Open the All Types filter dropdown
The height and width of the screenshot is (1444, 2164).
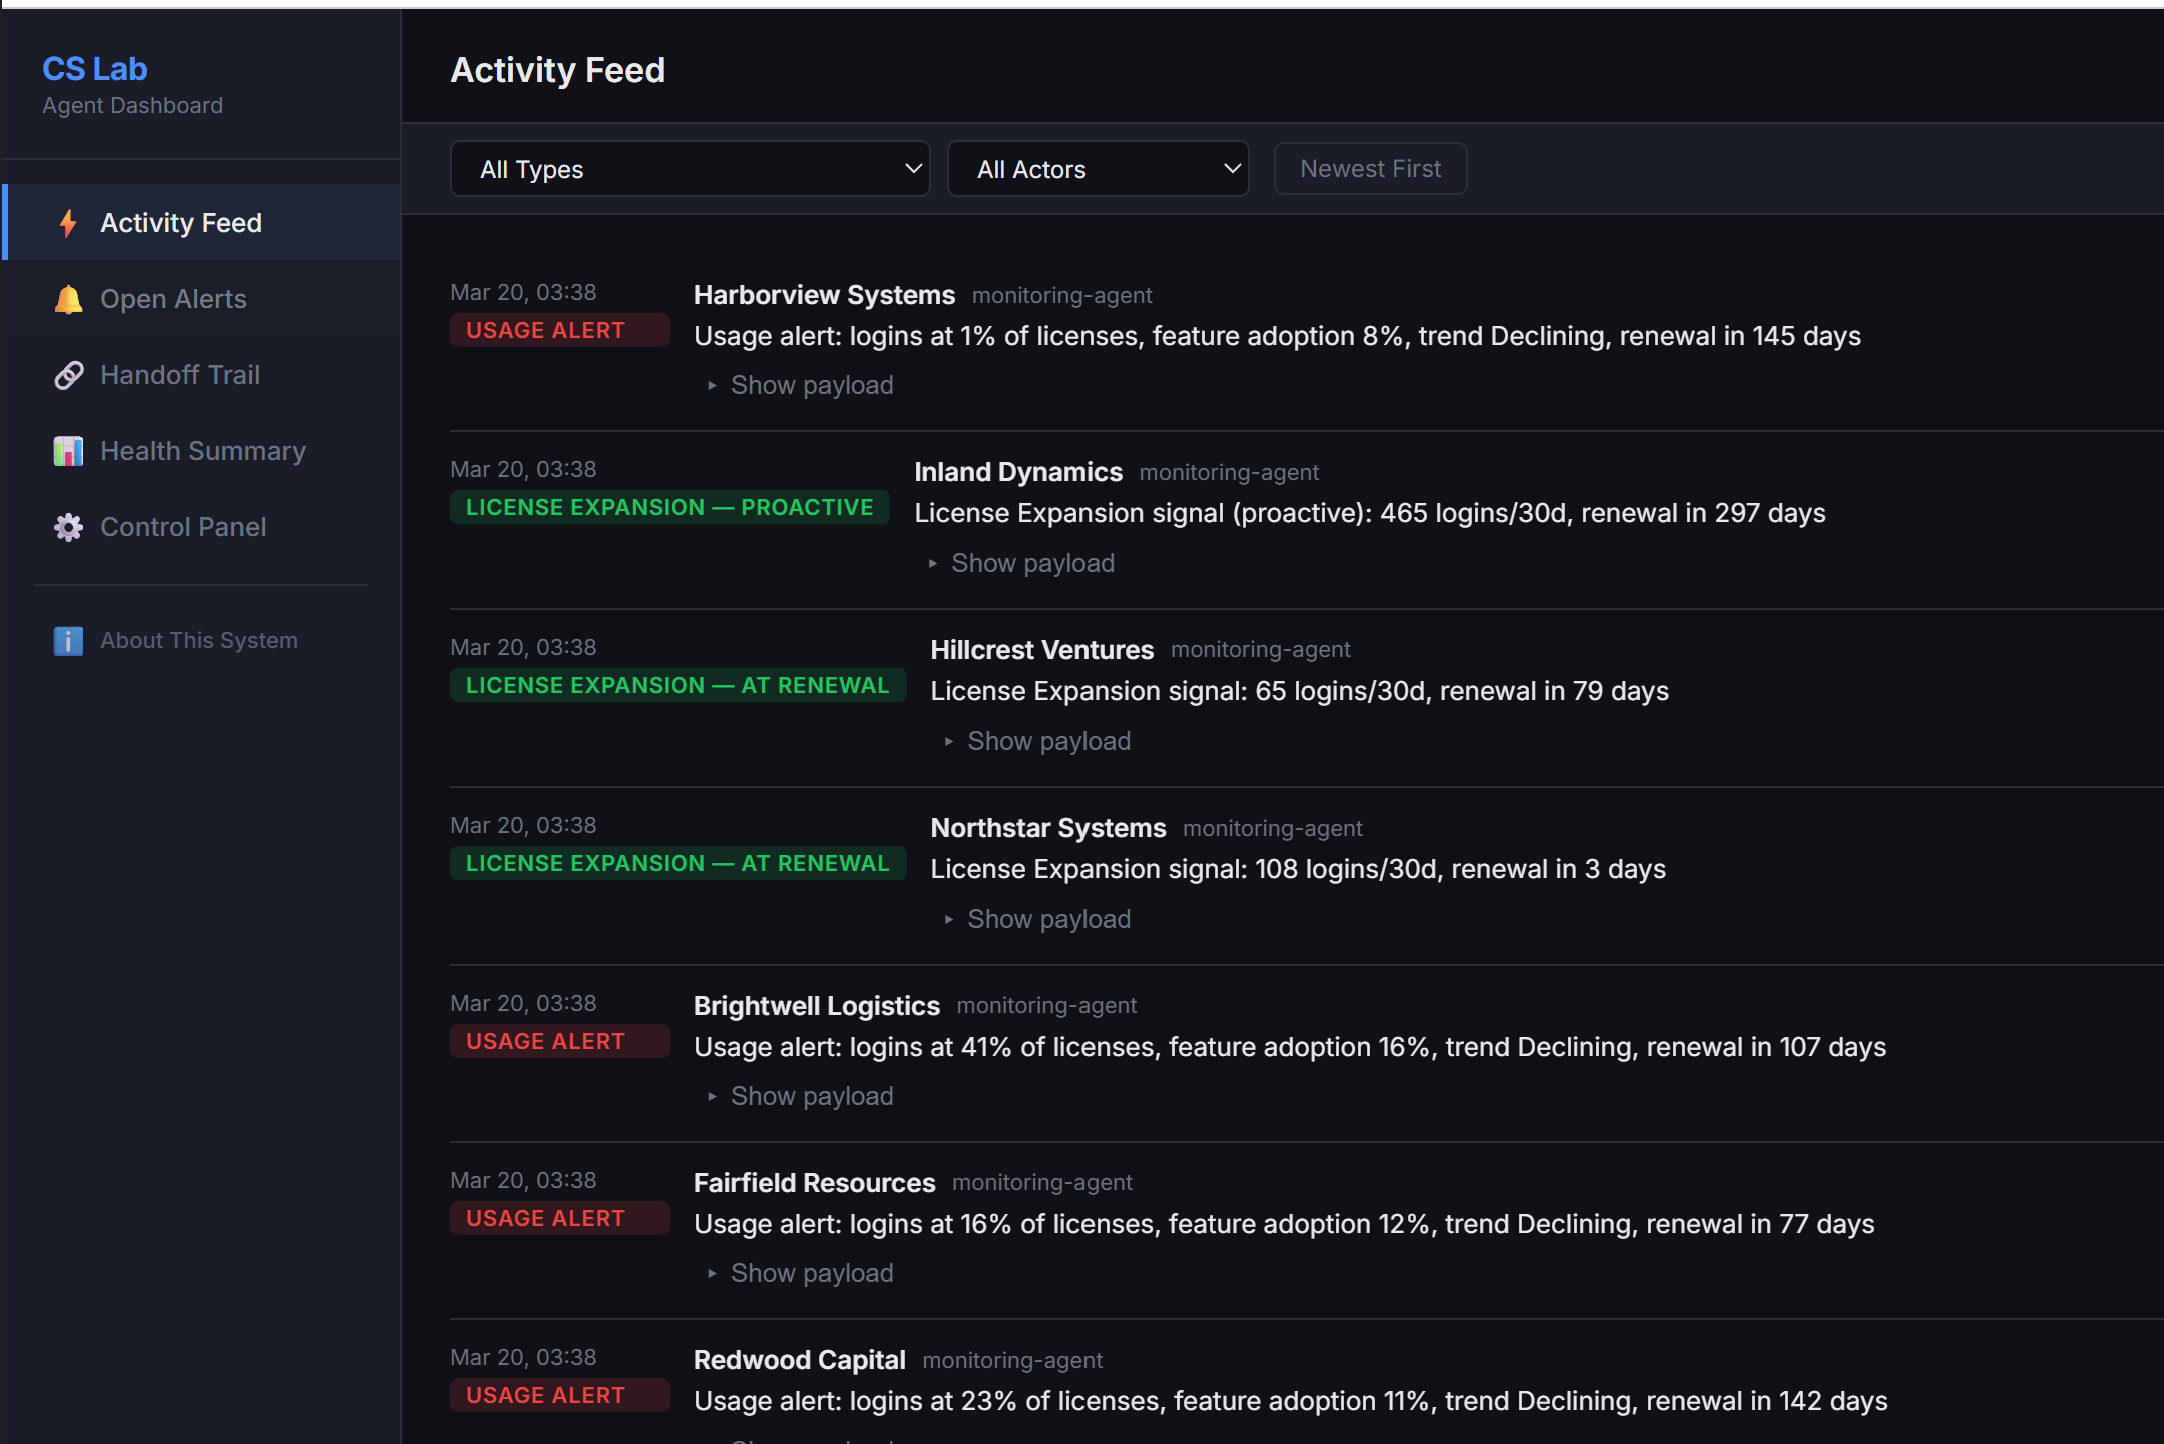pyautogui.click(x=690, y=169)
